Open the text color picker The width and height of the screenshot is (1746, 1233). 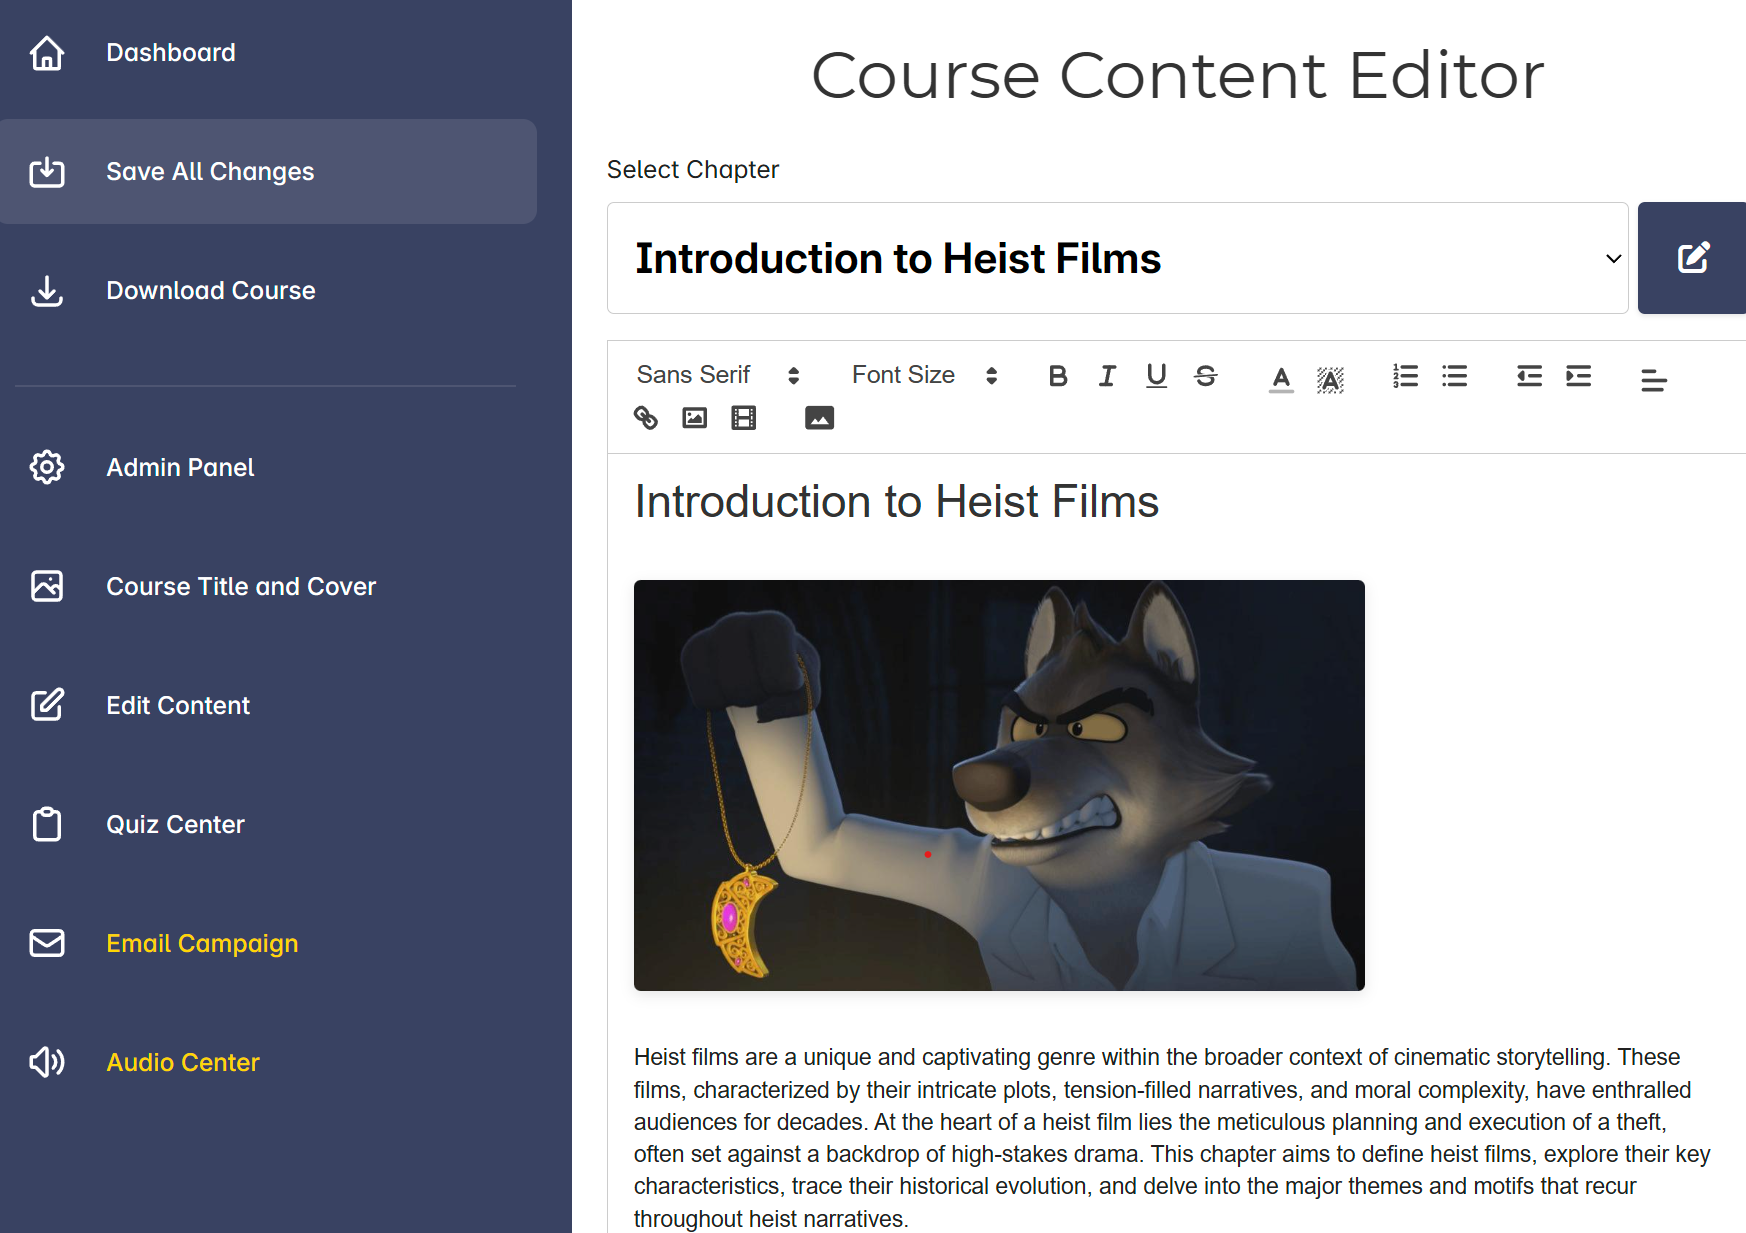(1281, 379)
